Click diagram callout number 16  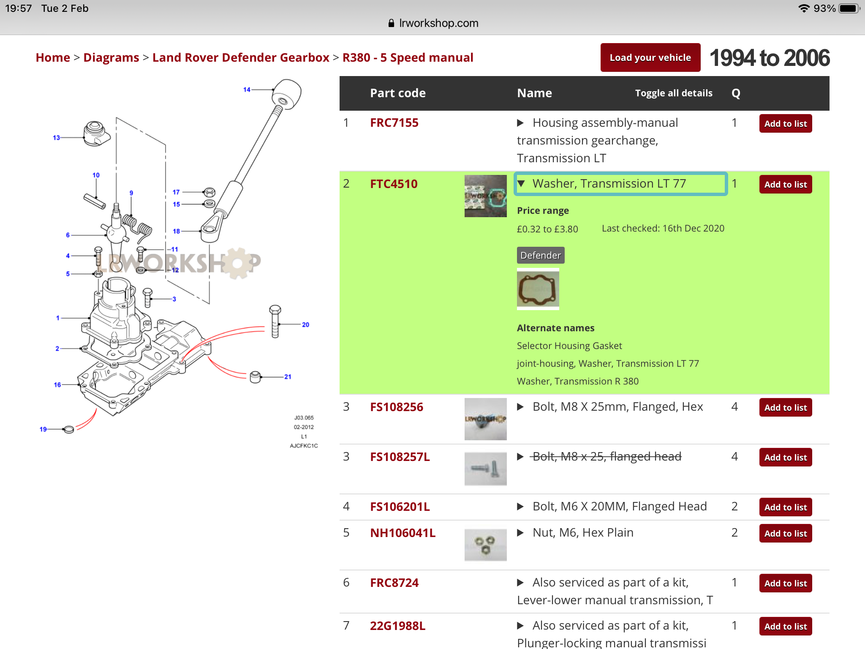pos(57,385)
